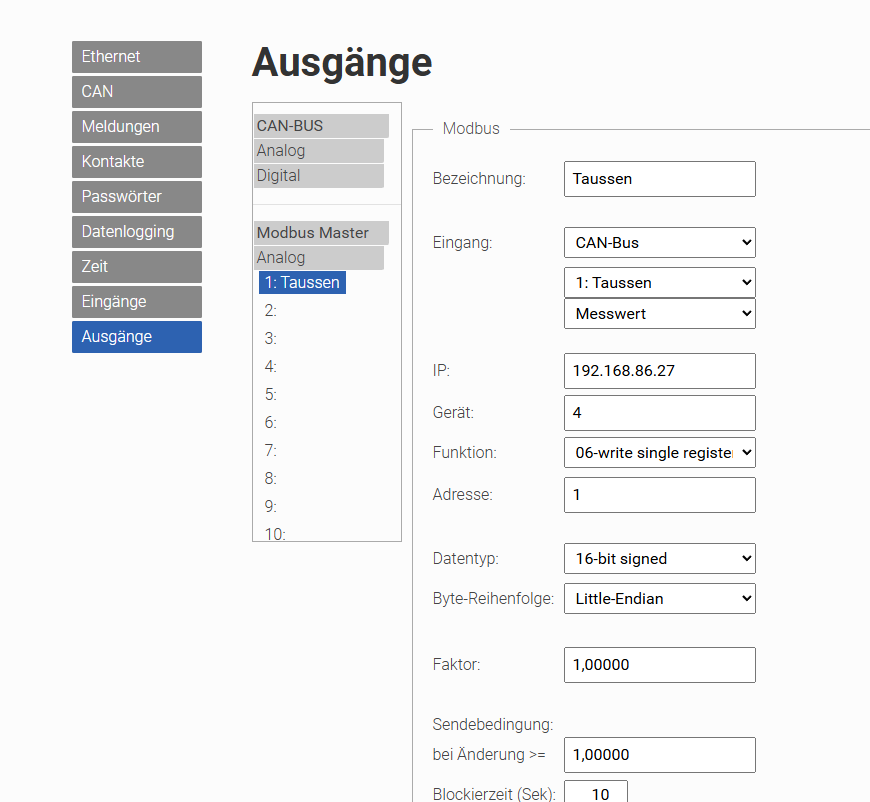The width and height of the screenshot is (870, 802).
Task: Click the Gerät input field
Action: pyautogui.click(x=659, y=413)
